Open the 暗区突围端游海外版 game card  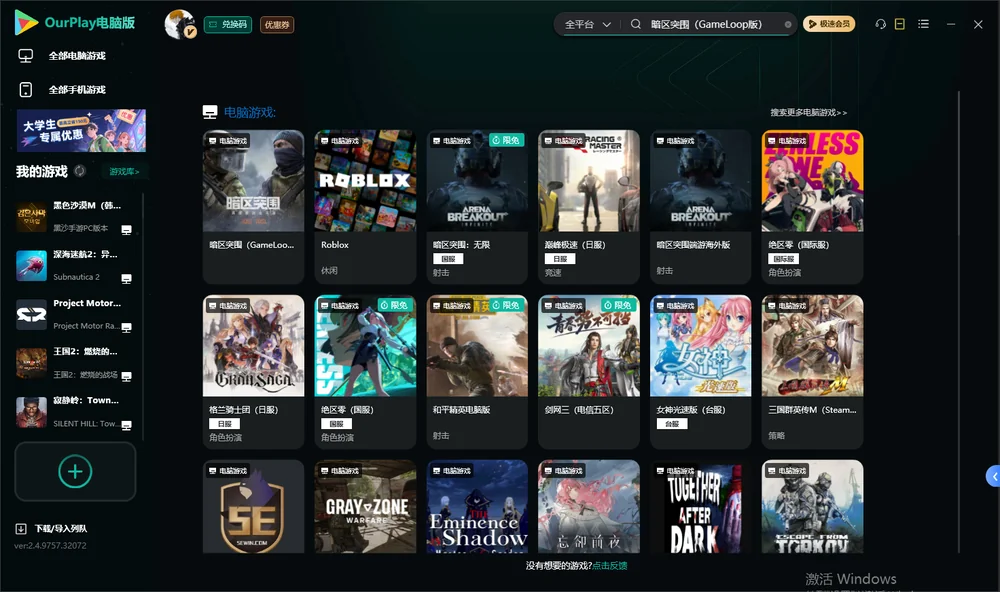point(700,206)
